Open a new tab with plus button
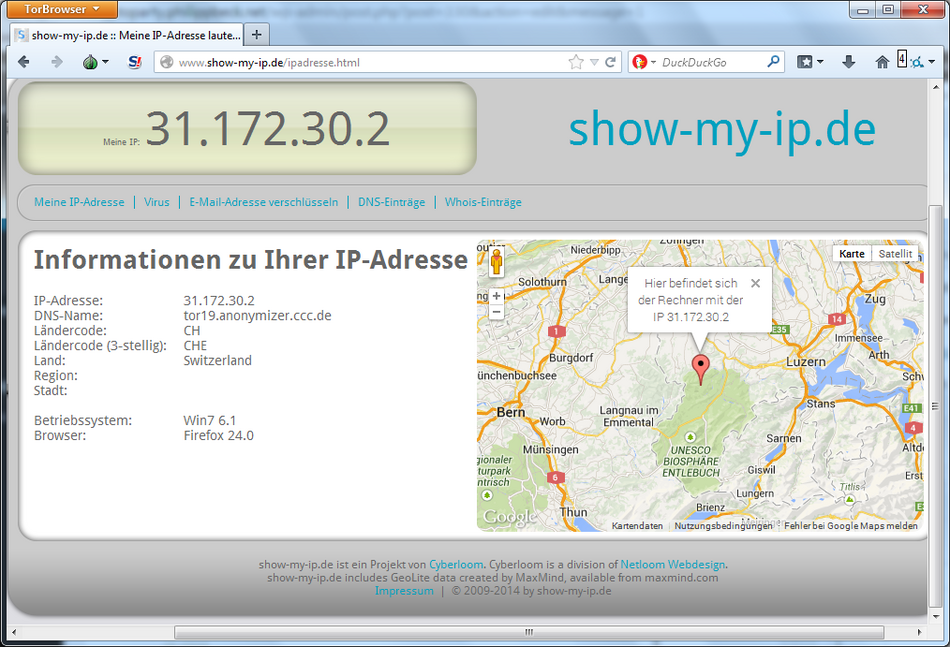Viewport: 950px width, 647px height. coord(256,34)
